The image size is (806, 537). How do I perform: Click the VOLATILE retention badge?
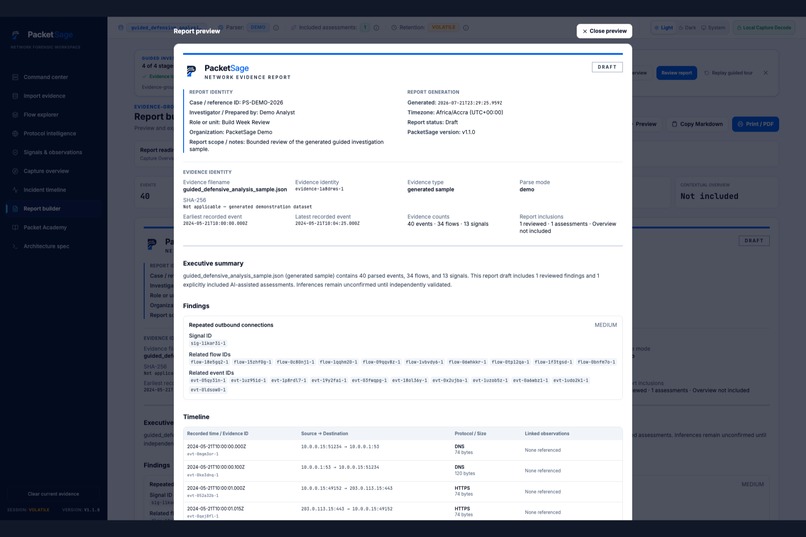coord(443,28)
